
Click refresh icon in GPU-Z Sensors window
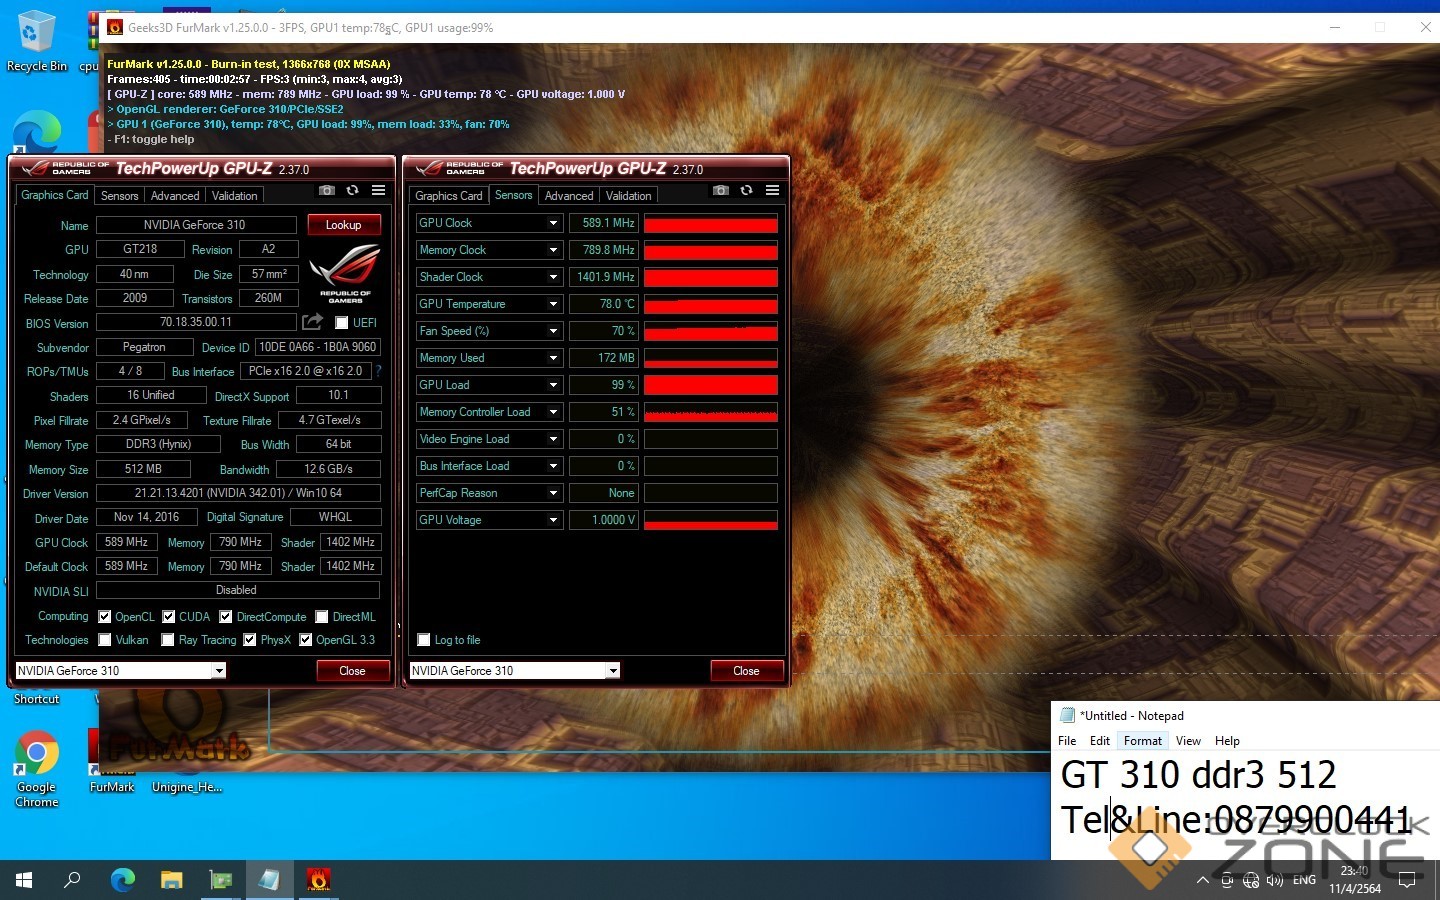(746, 190)
